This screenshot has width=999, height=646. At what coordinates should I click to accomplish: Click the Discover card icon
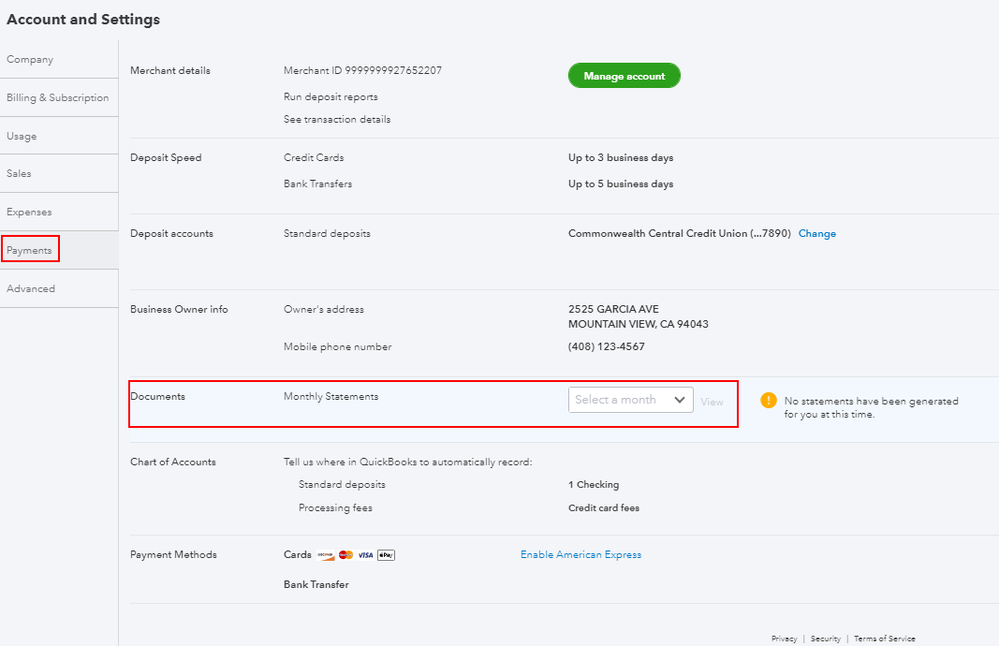[x=325, y=555]
